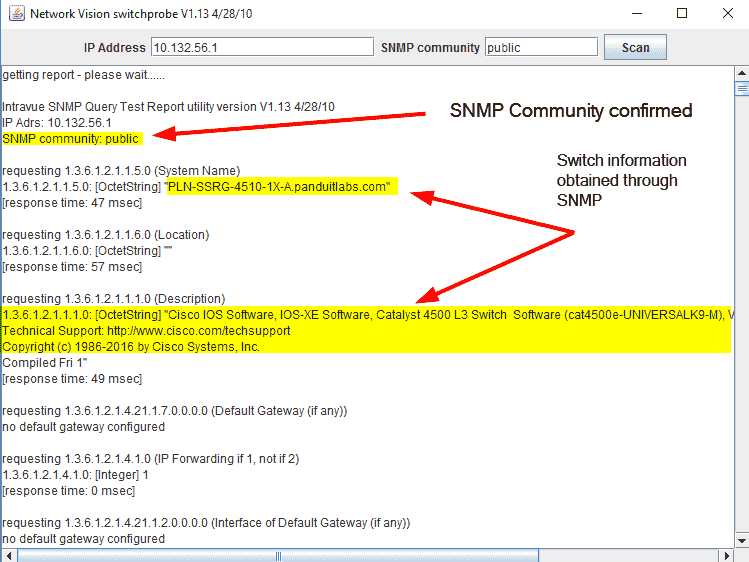The width and height of the screenshot is (749, 562).
Task: Click the Java application icon in title bar
Action: [x=17, y=13]
